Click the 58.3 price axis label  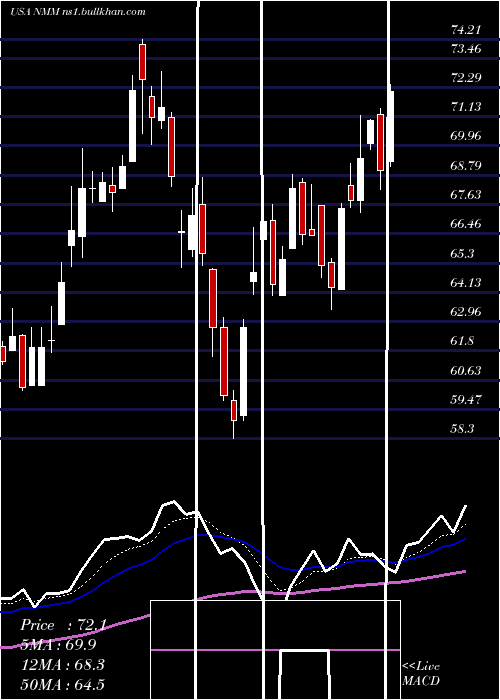point(462,429)
